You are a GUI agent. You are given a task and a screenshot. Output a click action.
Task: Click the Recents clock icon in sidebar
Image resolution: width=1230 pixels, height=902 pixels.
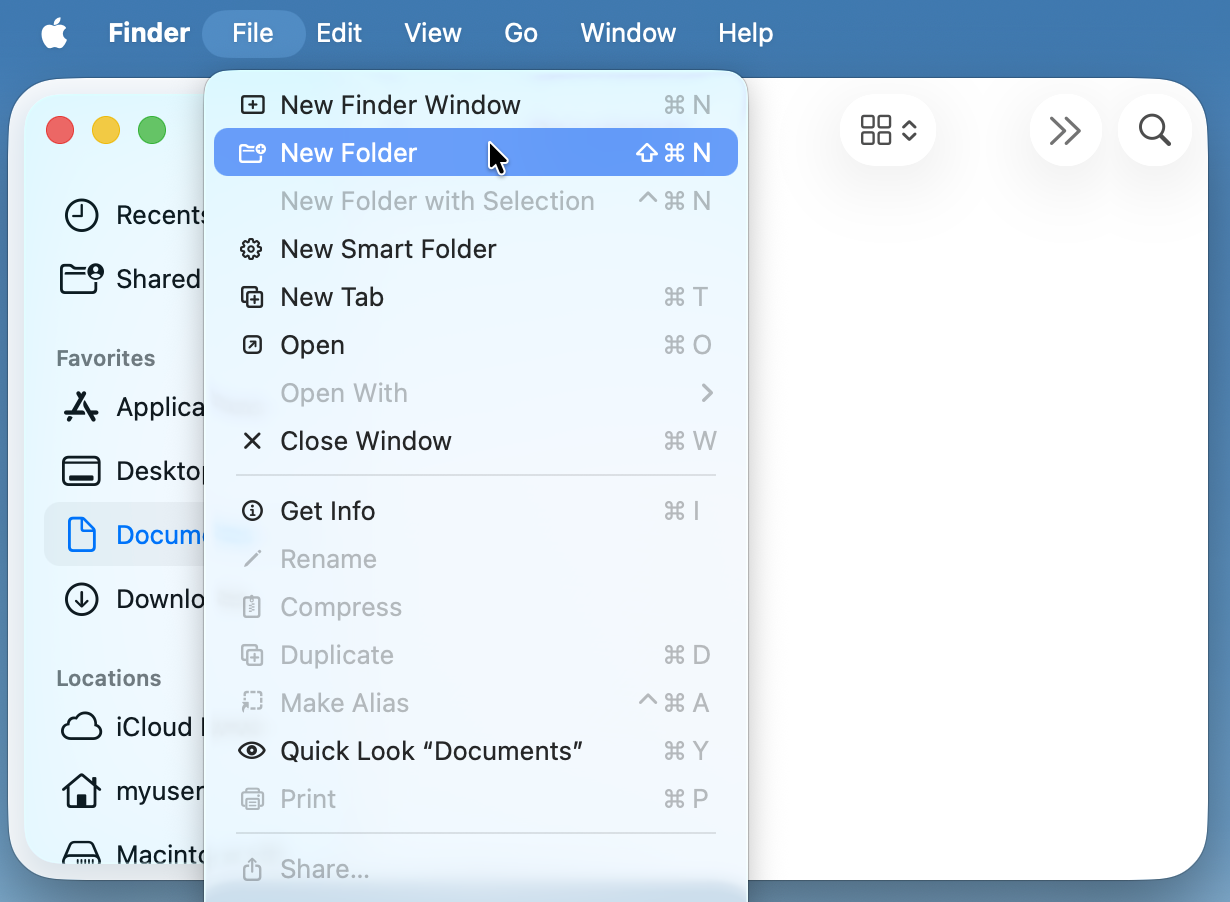coord(81,215)
